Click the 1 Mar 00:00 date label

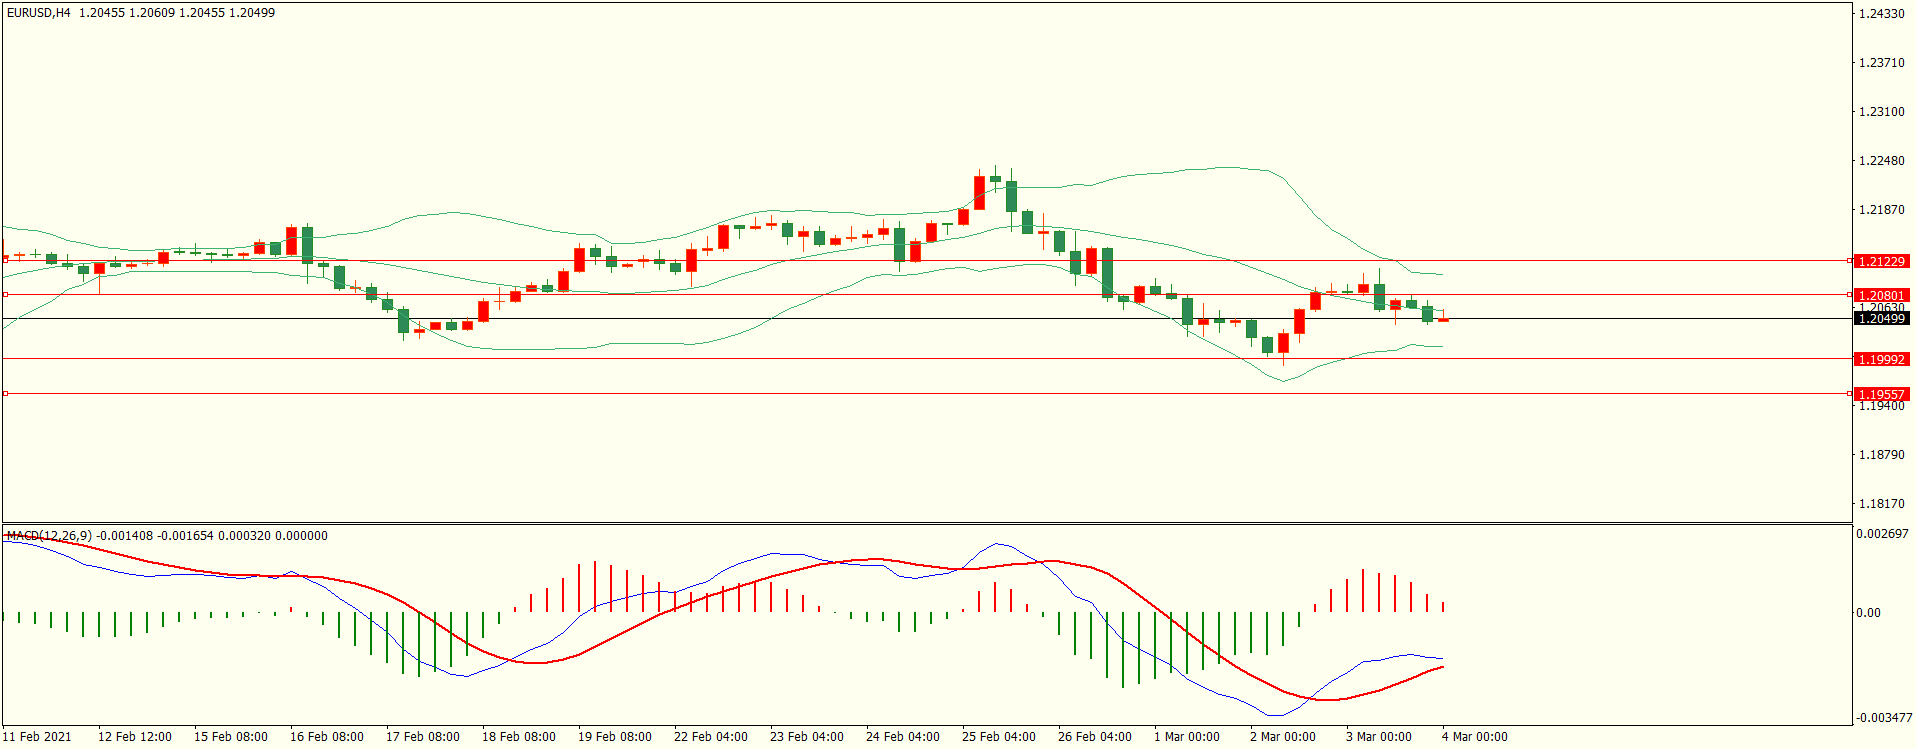pos(1186,737)
